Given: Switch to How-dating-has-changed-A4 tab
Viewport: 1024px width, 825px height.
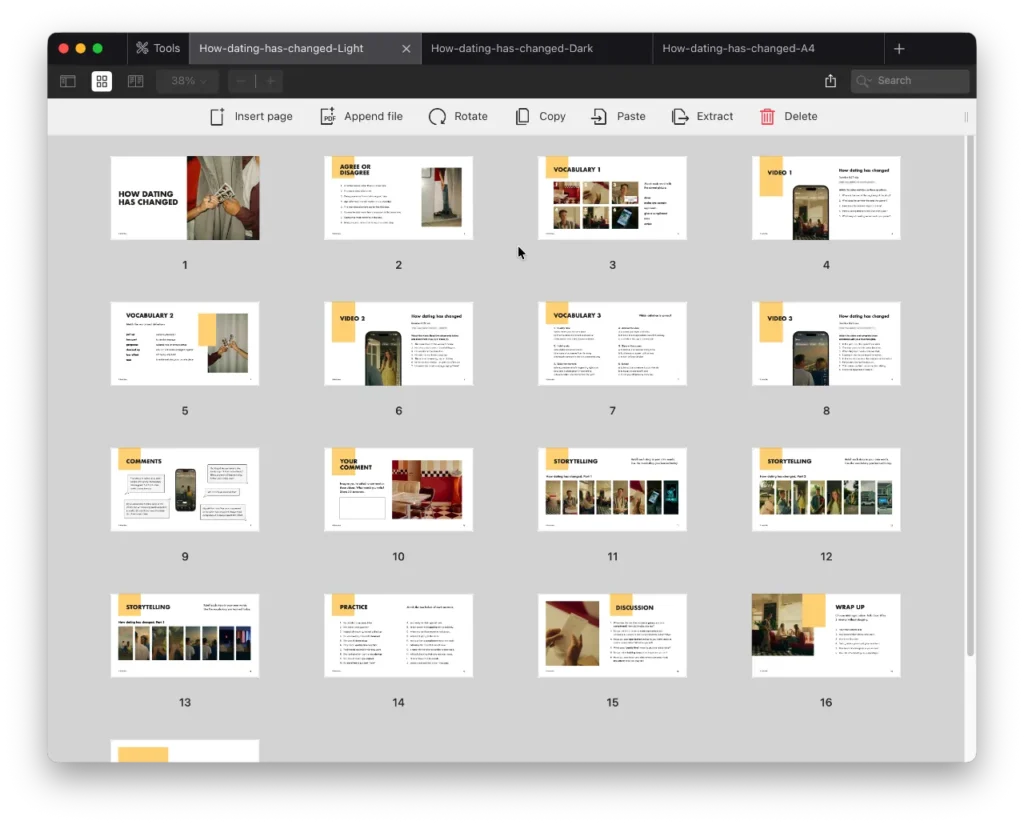Looking at the screenshot, I should click(x=738, y=48).
